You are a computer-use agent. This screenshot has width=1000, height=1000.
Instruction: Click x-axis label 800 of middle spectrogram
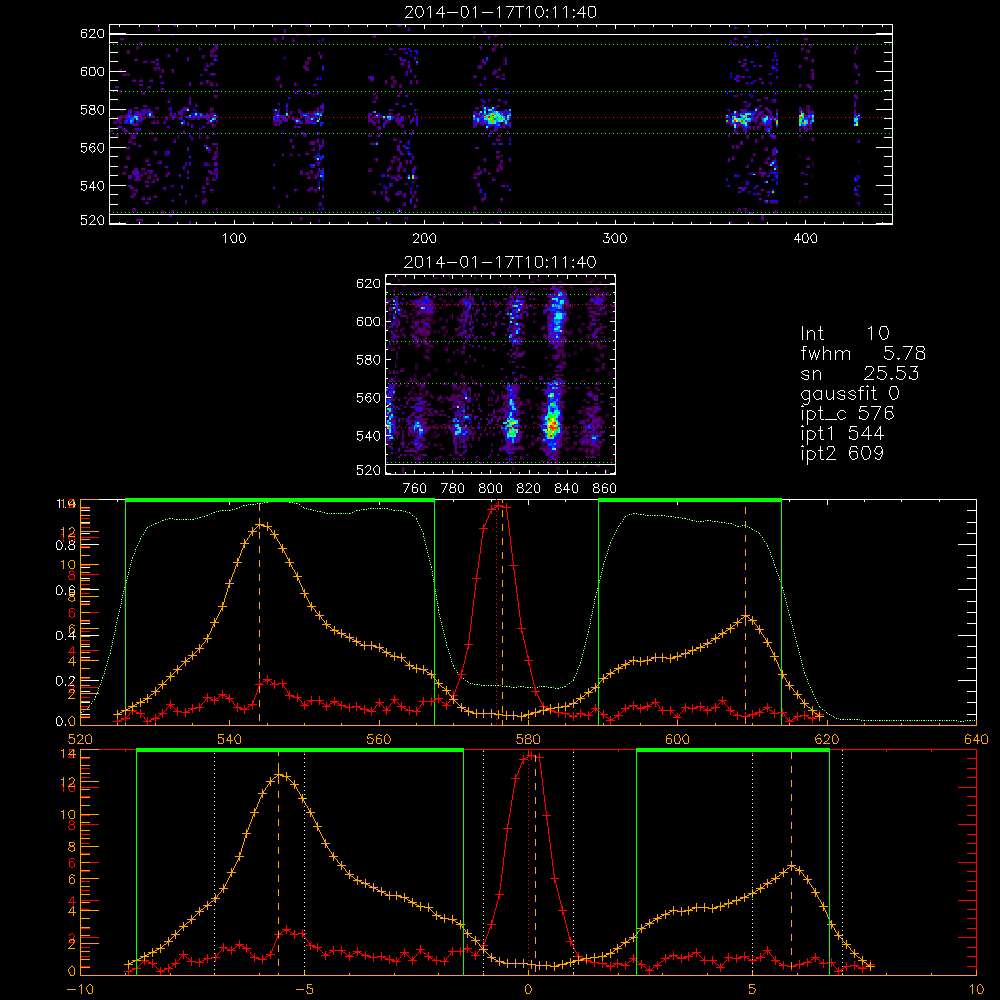point(491,489)
